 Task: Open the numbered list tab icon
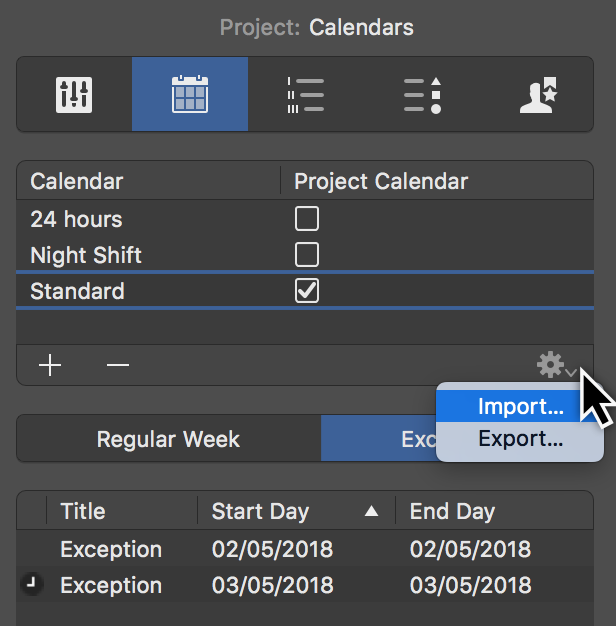point(304,95)
